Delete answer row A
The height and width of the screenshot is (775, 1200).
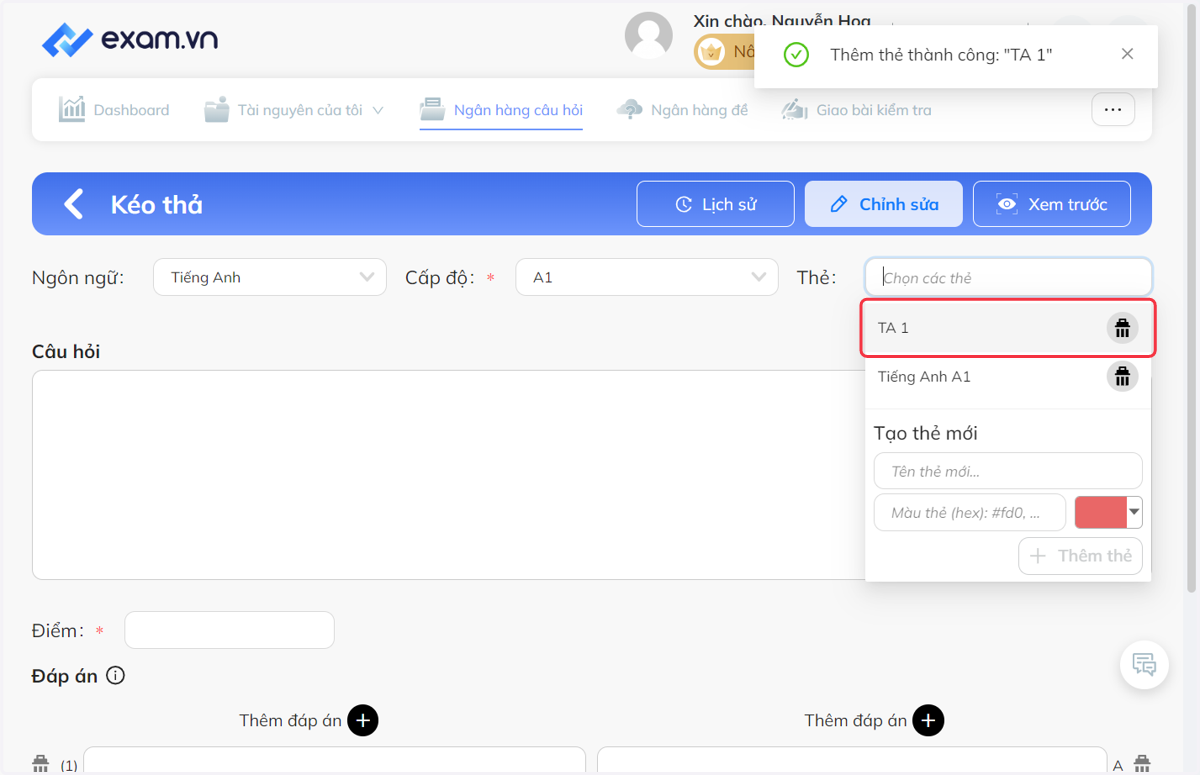(x=1143, y=764)
